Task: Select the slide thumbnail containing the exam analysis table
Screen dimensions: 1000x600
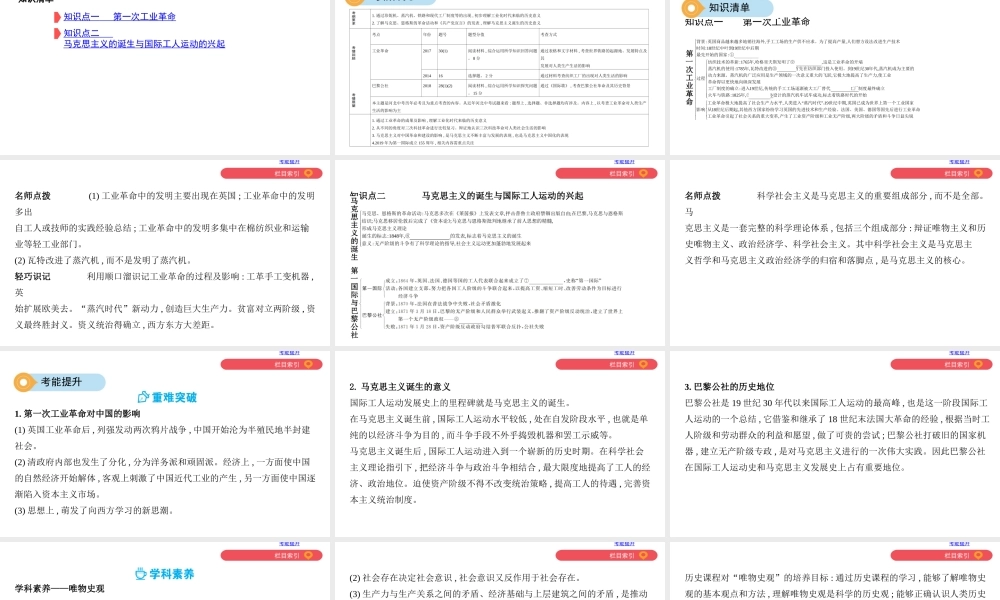Action: (x=499, y=77)
